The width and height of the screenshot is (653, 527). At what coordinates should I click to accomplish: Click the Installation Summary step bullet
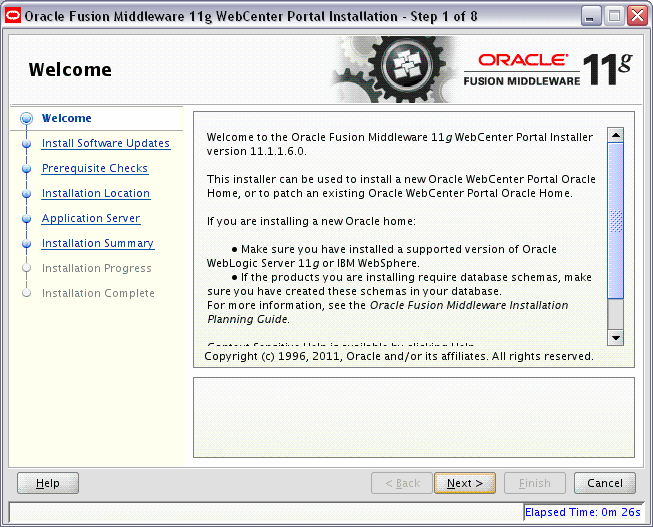click(27, 244)
